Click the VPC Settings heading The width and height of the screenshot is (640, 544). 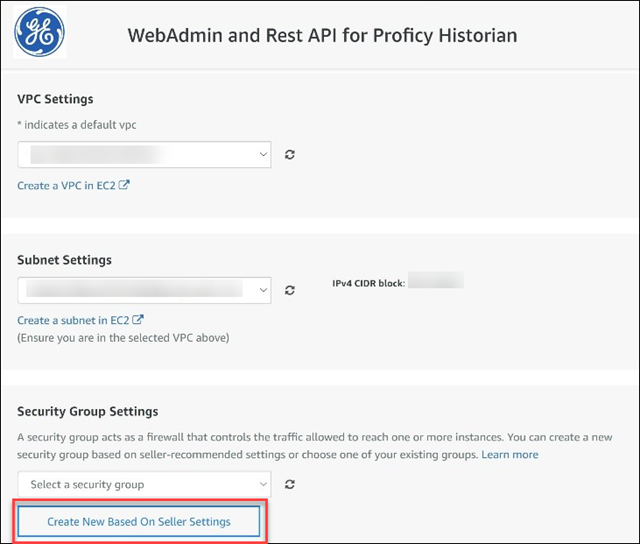click(x=55, y=99)
